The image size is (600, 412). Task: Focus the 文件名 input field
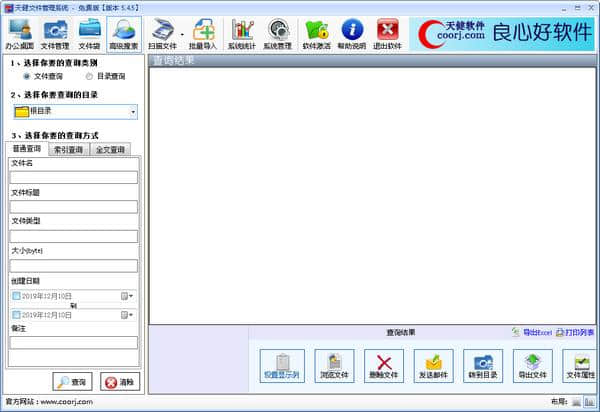tap(74, 177)
